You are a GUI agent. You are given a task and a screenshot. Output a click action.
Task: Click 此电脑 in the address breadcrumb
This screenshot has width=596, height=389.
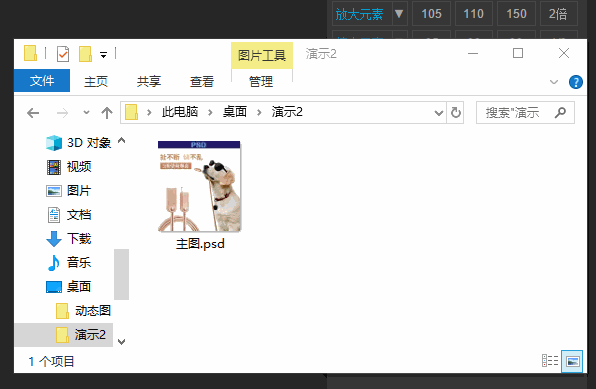[180, 112]
